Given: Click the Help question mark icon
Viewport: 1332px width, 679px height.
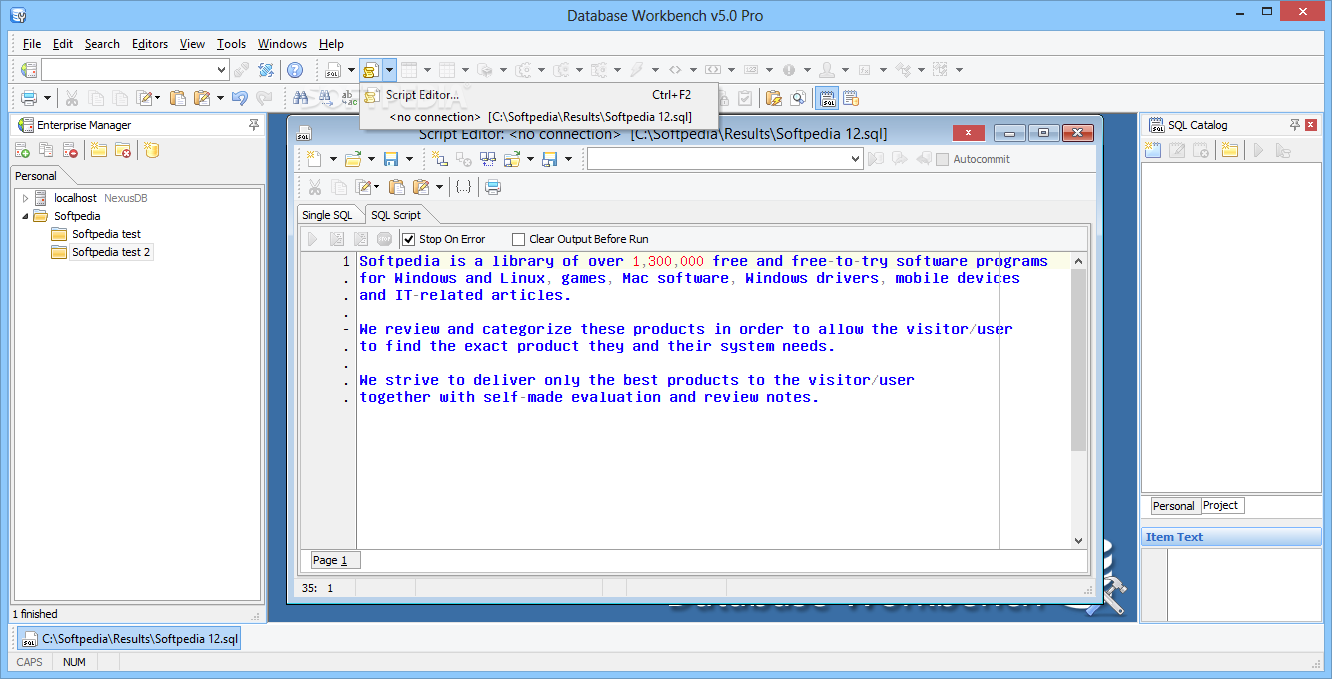Looking at the screenshot, I should pyautogui.click(x=295, y=70).
